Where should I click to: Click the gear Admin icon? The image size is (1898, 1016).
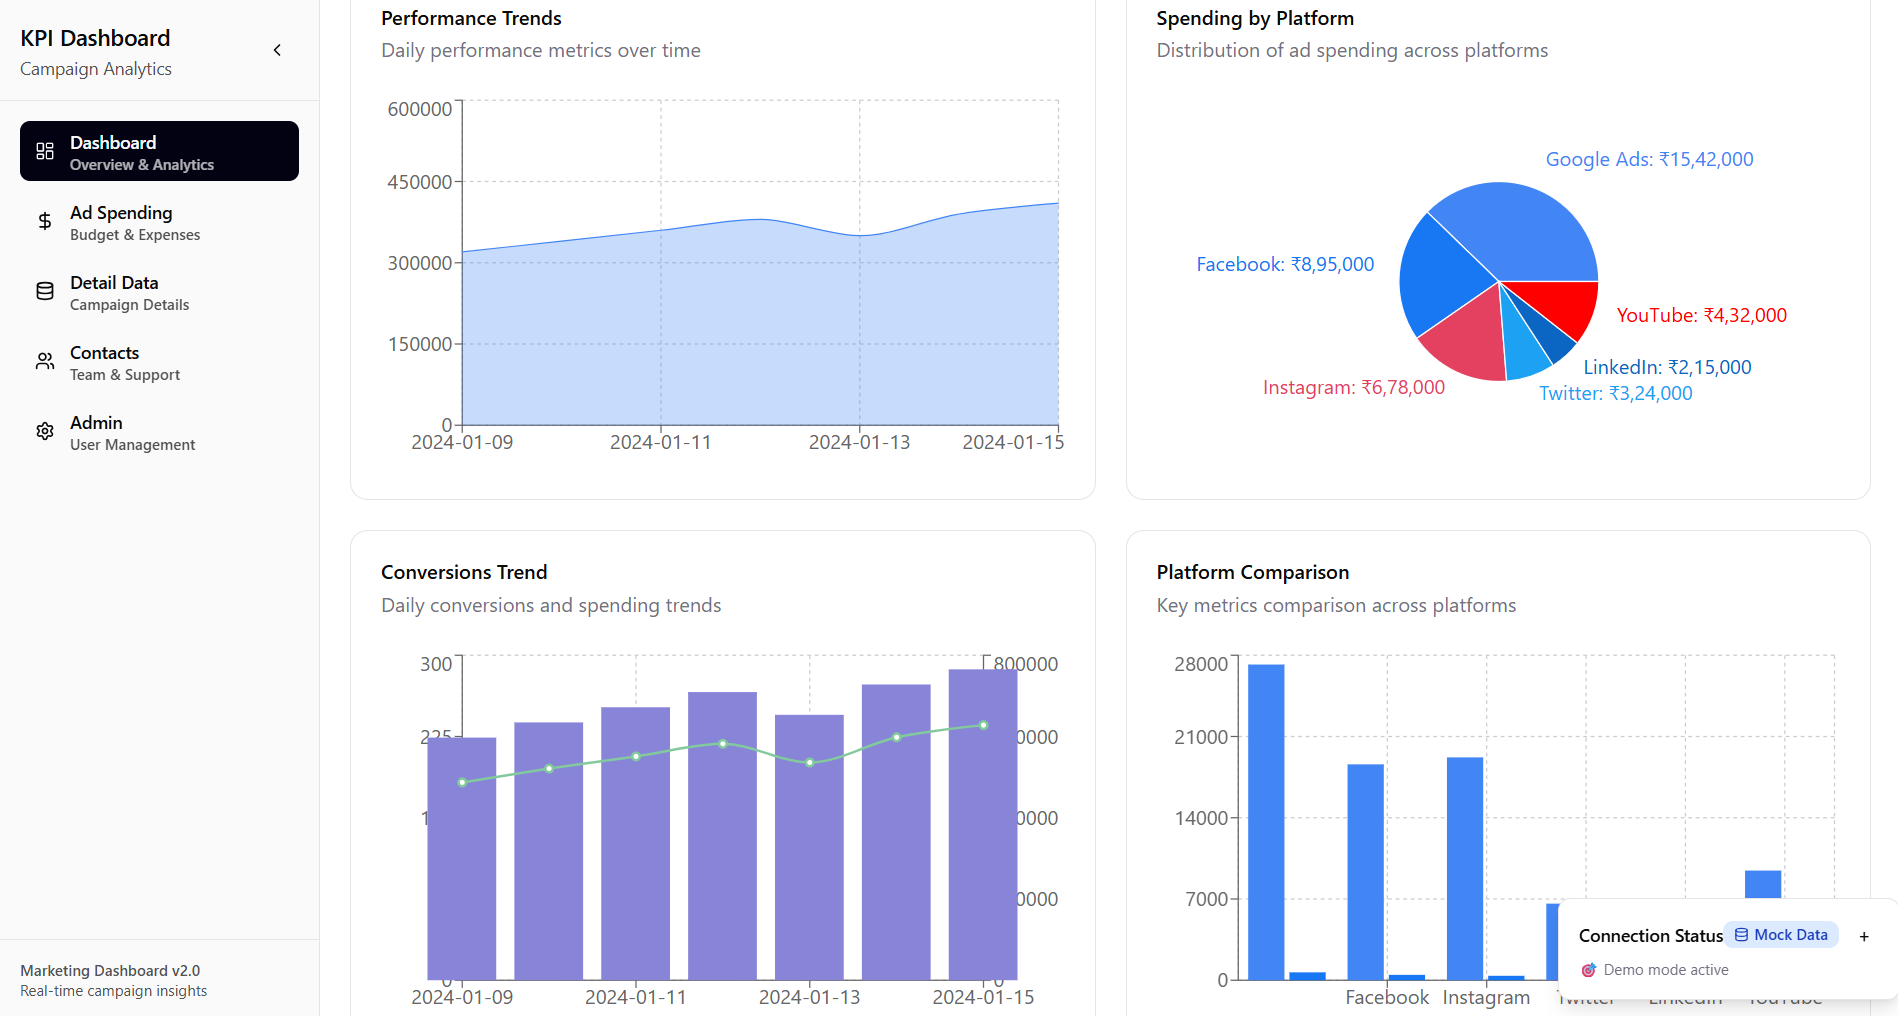45,431
